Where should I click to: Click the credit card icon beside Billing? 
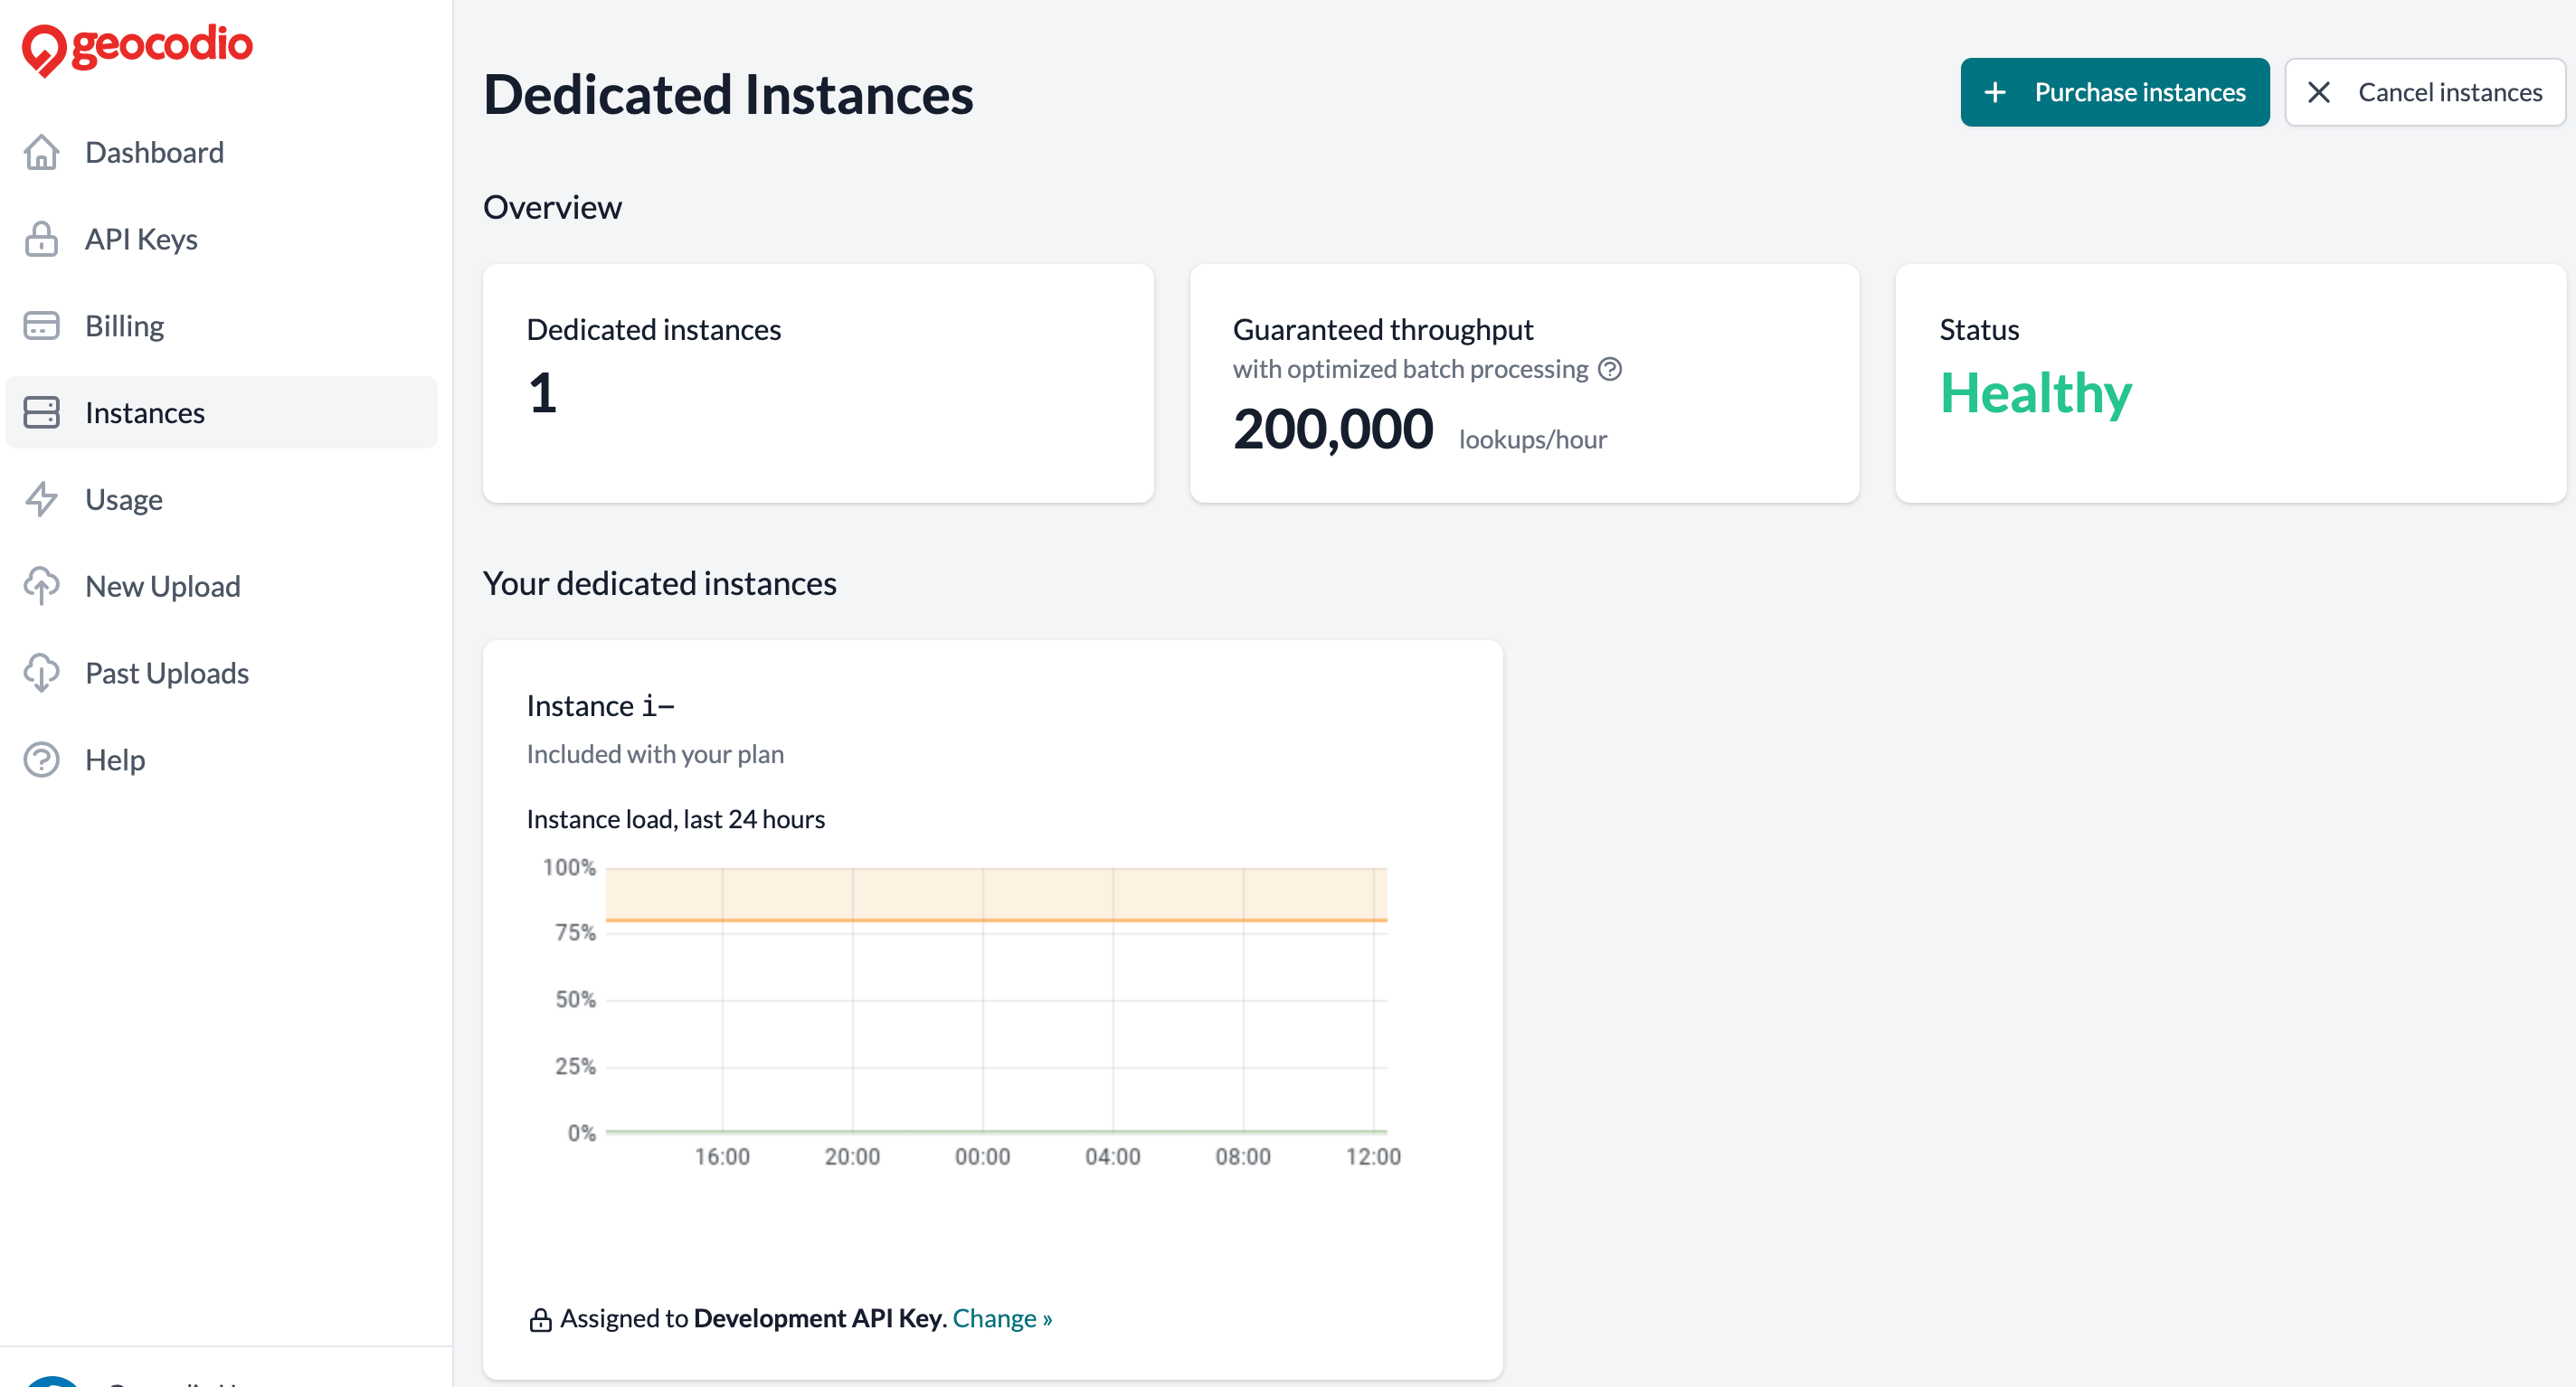[41, 325]
